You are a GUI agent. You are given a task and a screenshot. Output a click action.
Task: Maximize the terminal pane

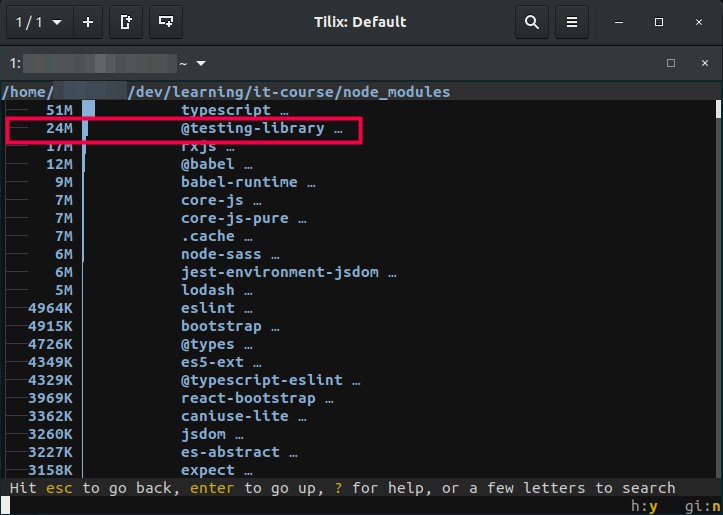[671, 63]
